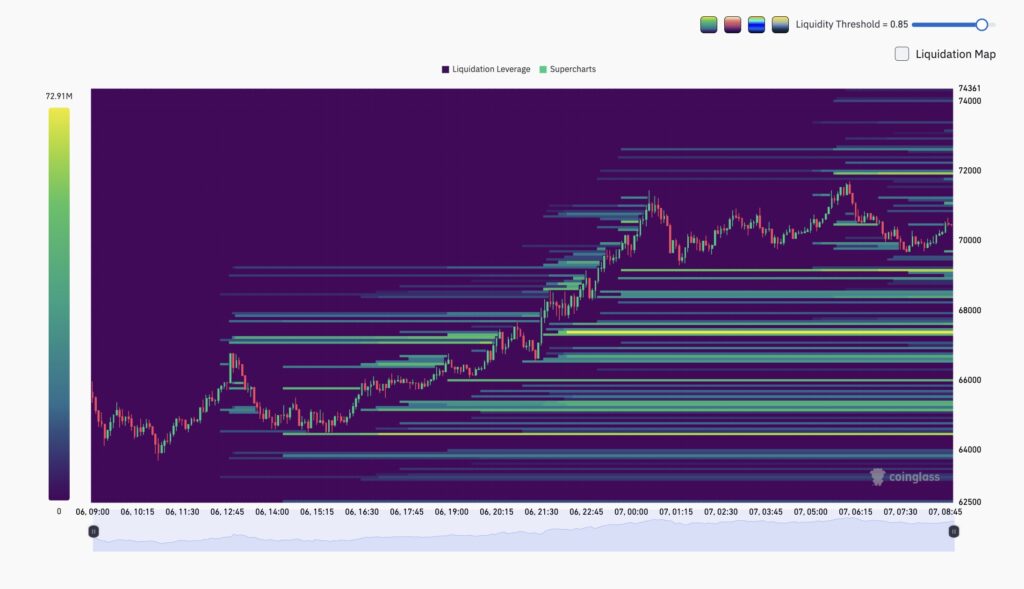Click the middle of the time range overview strip

click(x=523, y=538)
